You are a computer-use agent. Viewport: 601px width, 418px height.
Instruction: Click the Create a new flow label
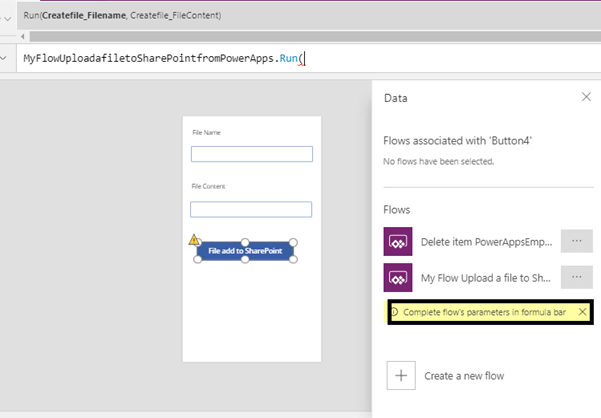point(464,376)
